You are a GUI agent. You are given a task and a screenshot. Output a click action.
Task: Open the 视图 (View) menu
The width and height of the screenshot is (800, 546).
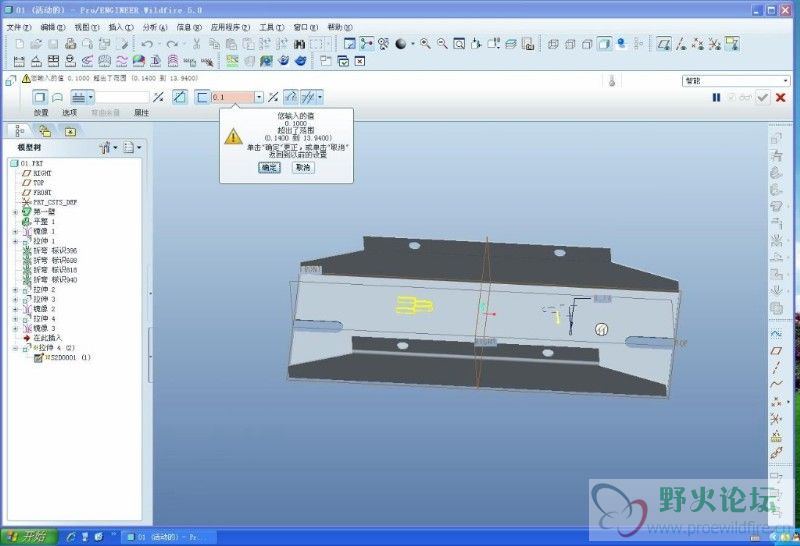[x=87, y=27]
